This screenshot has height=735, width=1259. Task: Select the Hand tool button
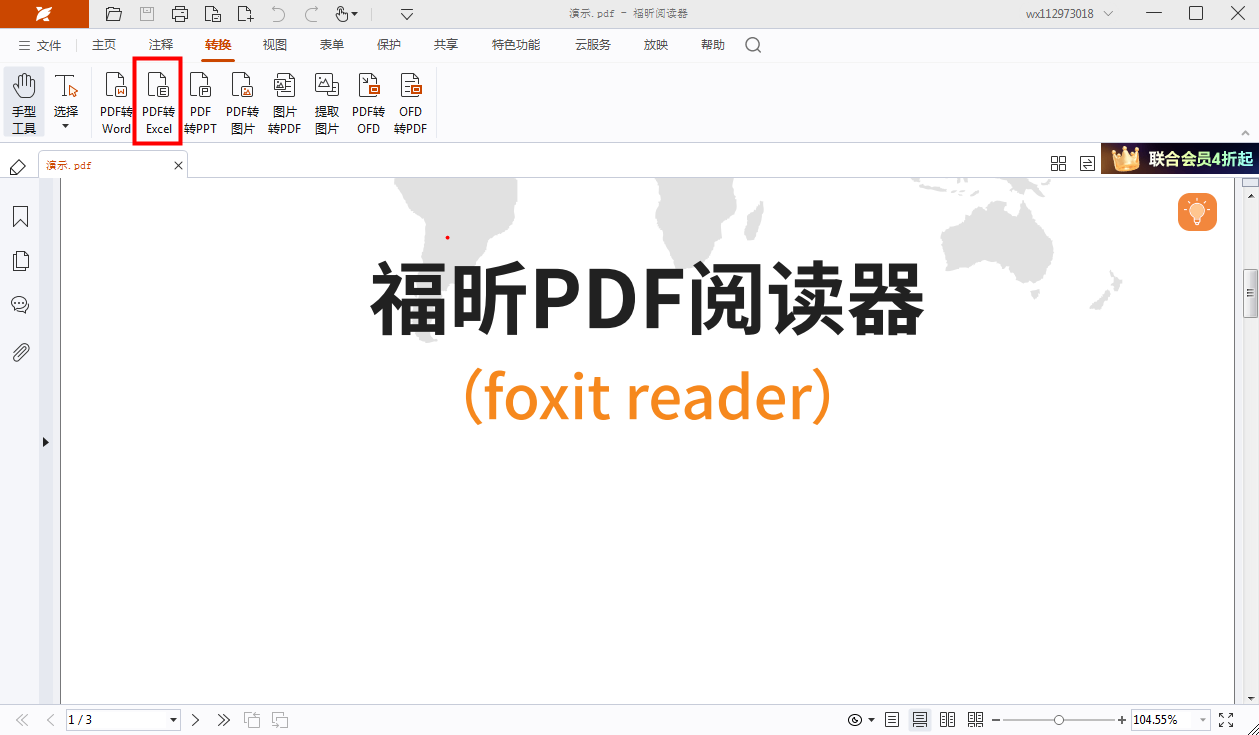(x=24, y=103)
